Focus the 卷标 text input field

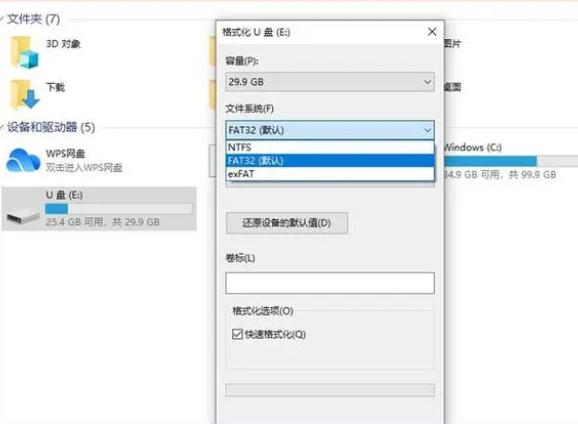(330, 283)
